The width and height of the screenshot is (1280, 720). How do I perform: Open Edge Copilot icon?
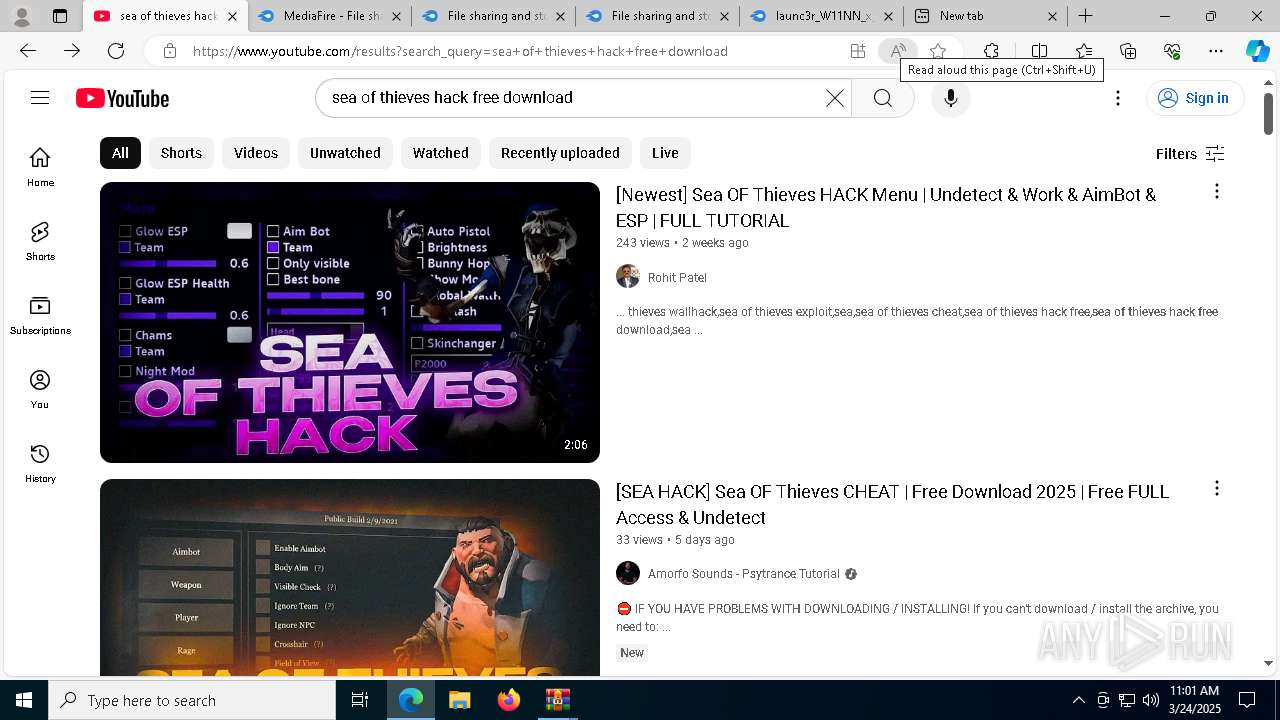point(1257,51)
